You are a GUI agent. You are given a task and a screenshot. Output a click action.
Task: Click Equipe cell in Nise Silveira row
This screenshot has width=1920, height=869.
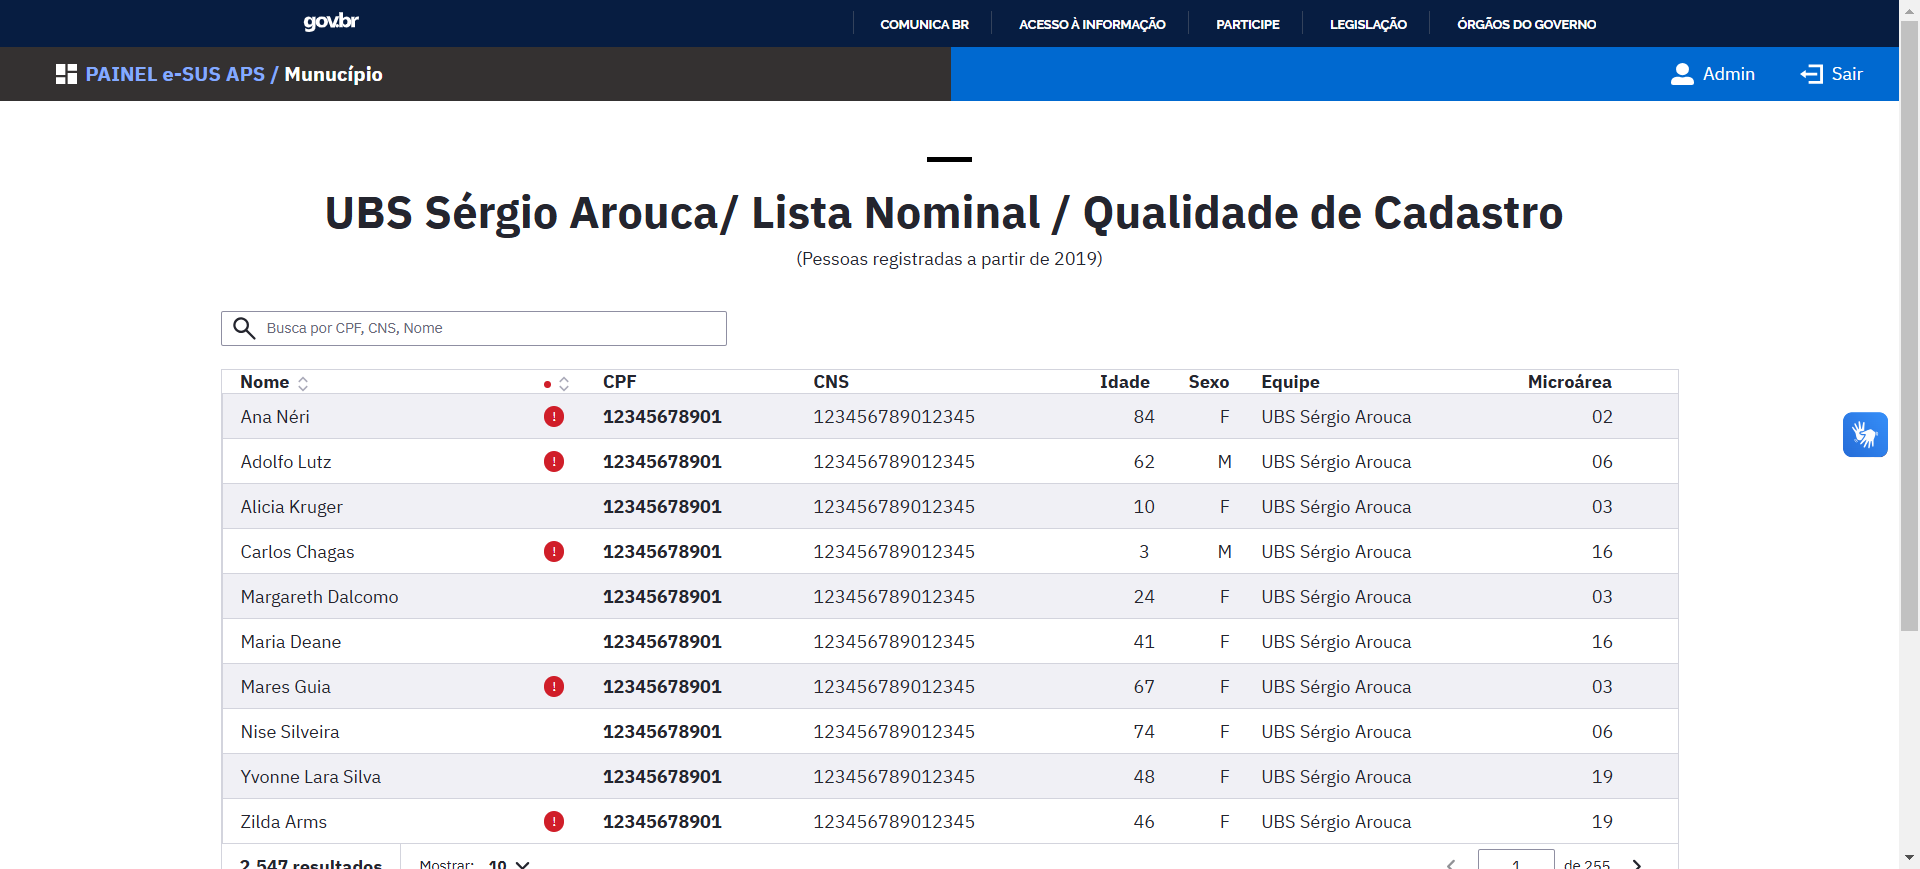pos(1336,732)
